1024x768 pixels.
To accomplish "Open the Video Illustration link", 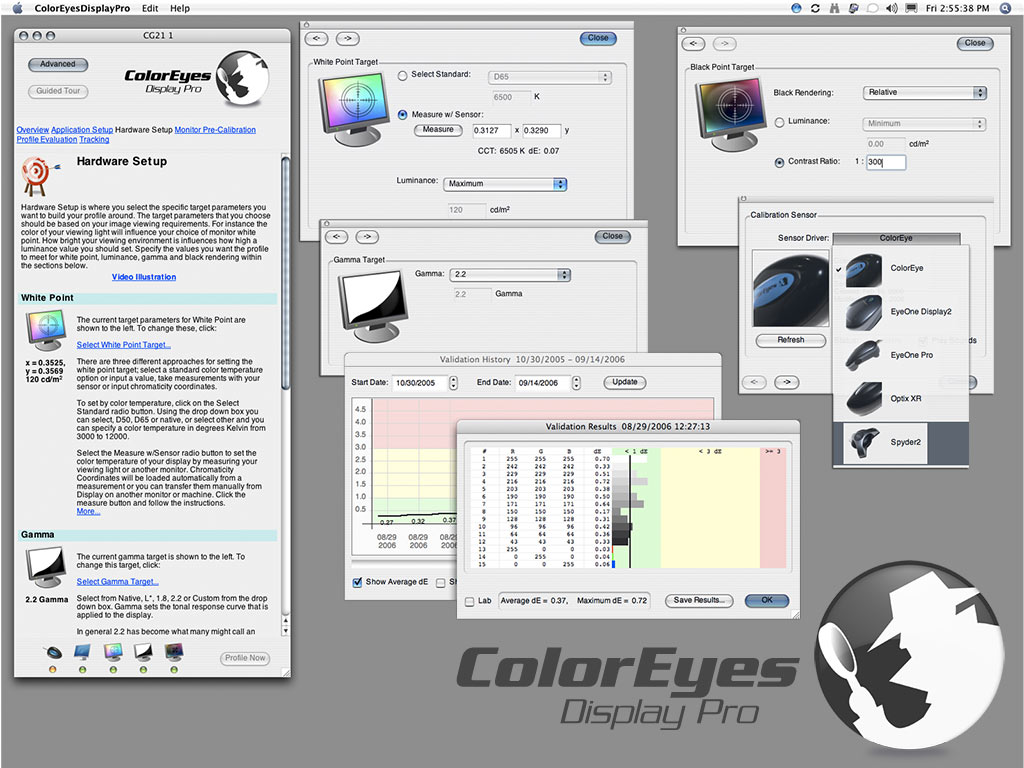I will pyautogui.click(x=144, y=277).
